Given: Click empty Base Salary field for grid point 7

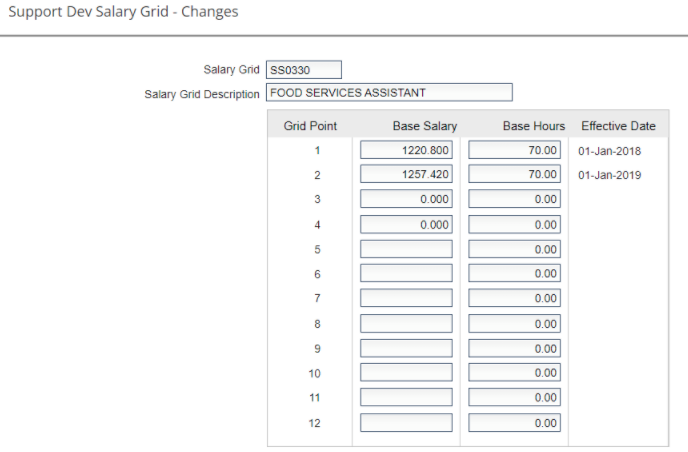Looking at the screenshot, I should (x=406, y=299).
